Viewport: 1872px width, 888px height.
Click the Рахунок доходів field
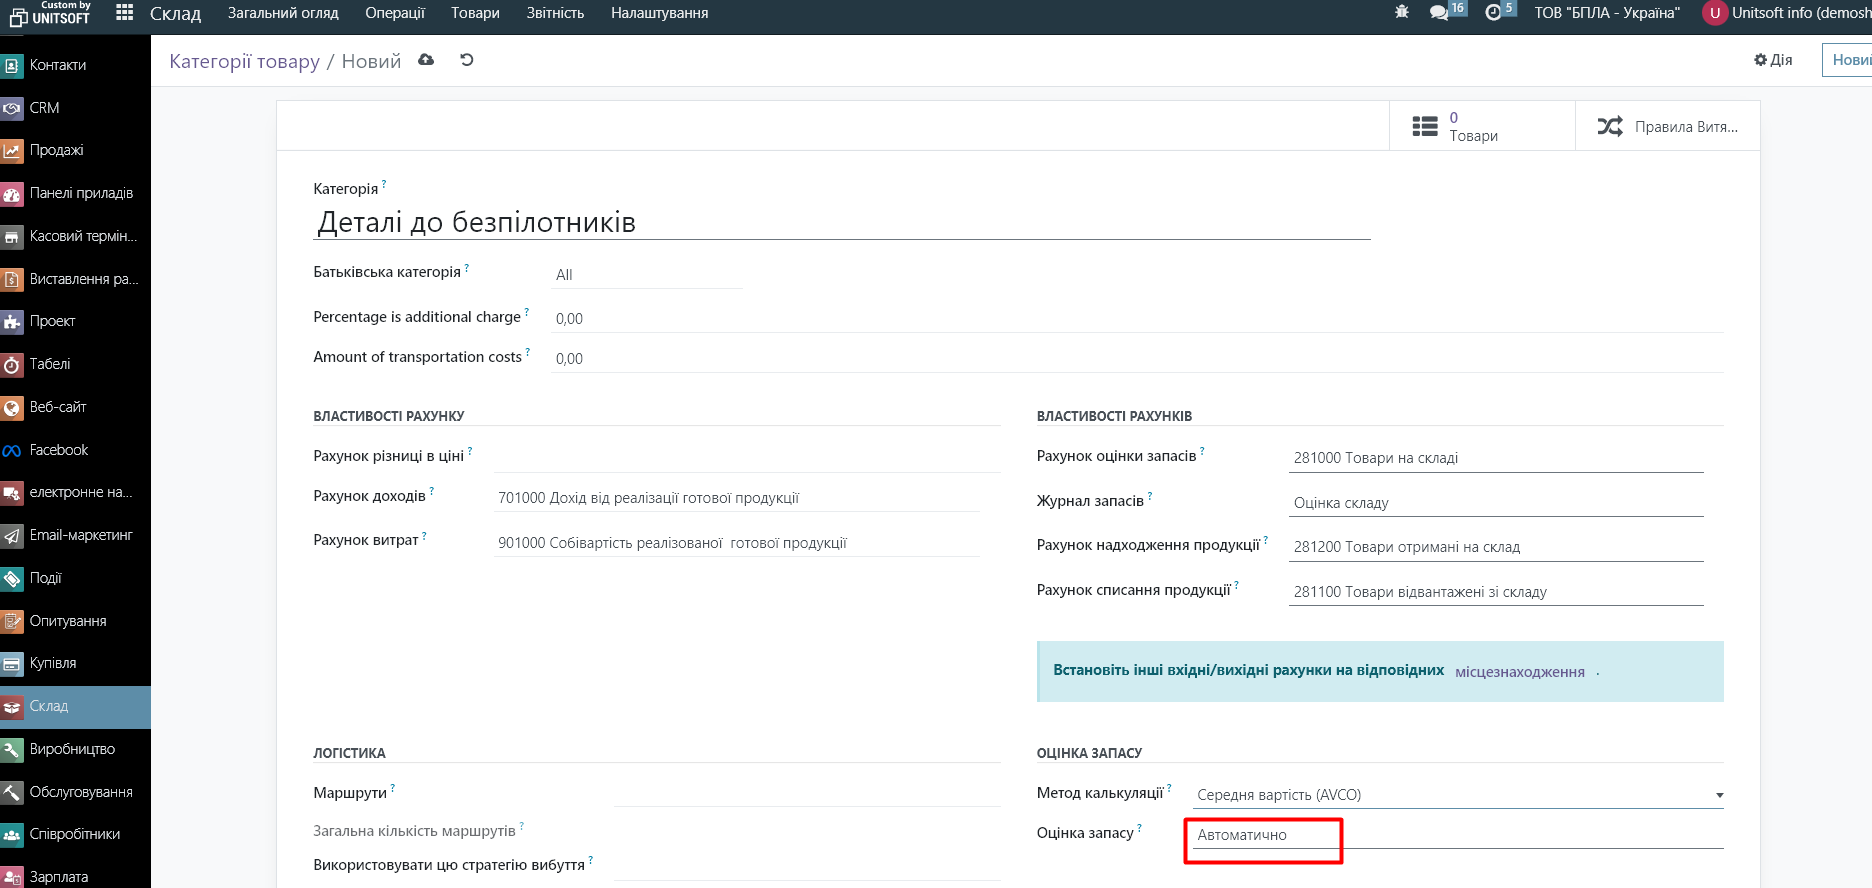coord(736,498)
